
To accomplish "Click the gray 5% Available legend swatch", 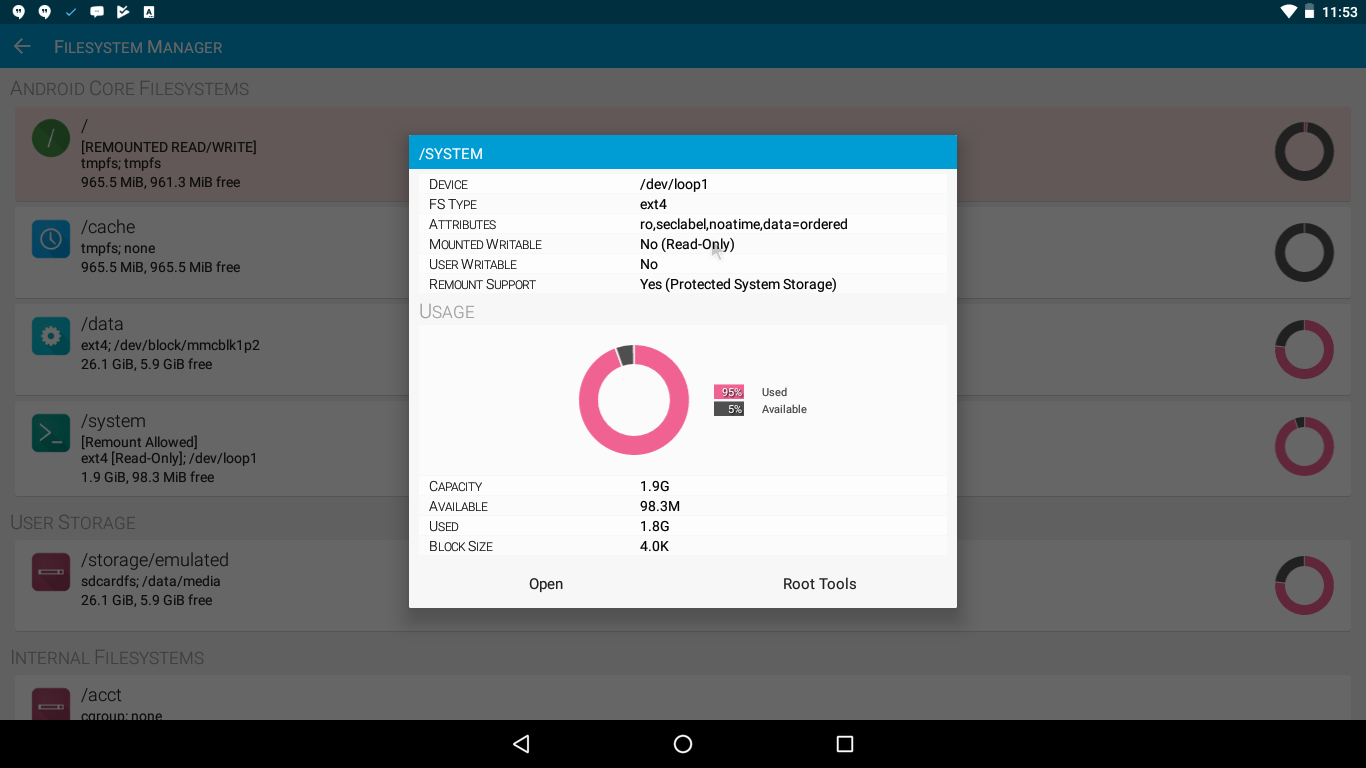I will pos(728,409).
